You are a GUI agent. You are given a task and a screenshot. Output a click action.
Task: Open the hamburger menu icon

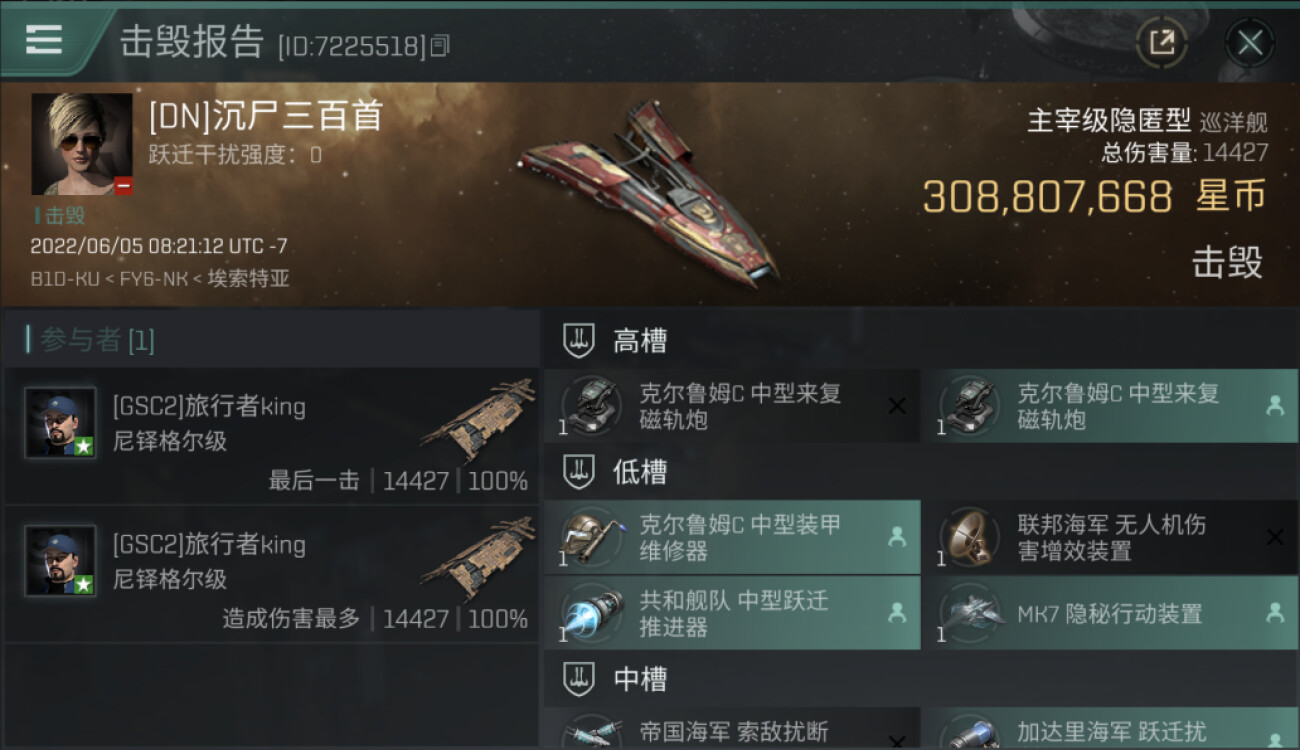(44, 40)
